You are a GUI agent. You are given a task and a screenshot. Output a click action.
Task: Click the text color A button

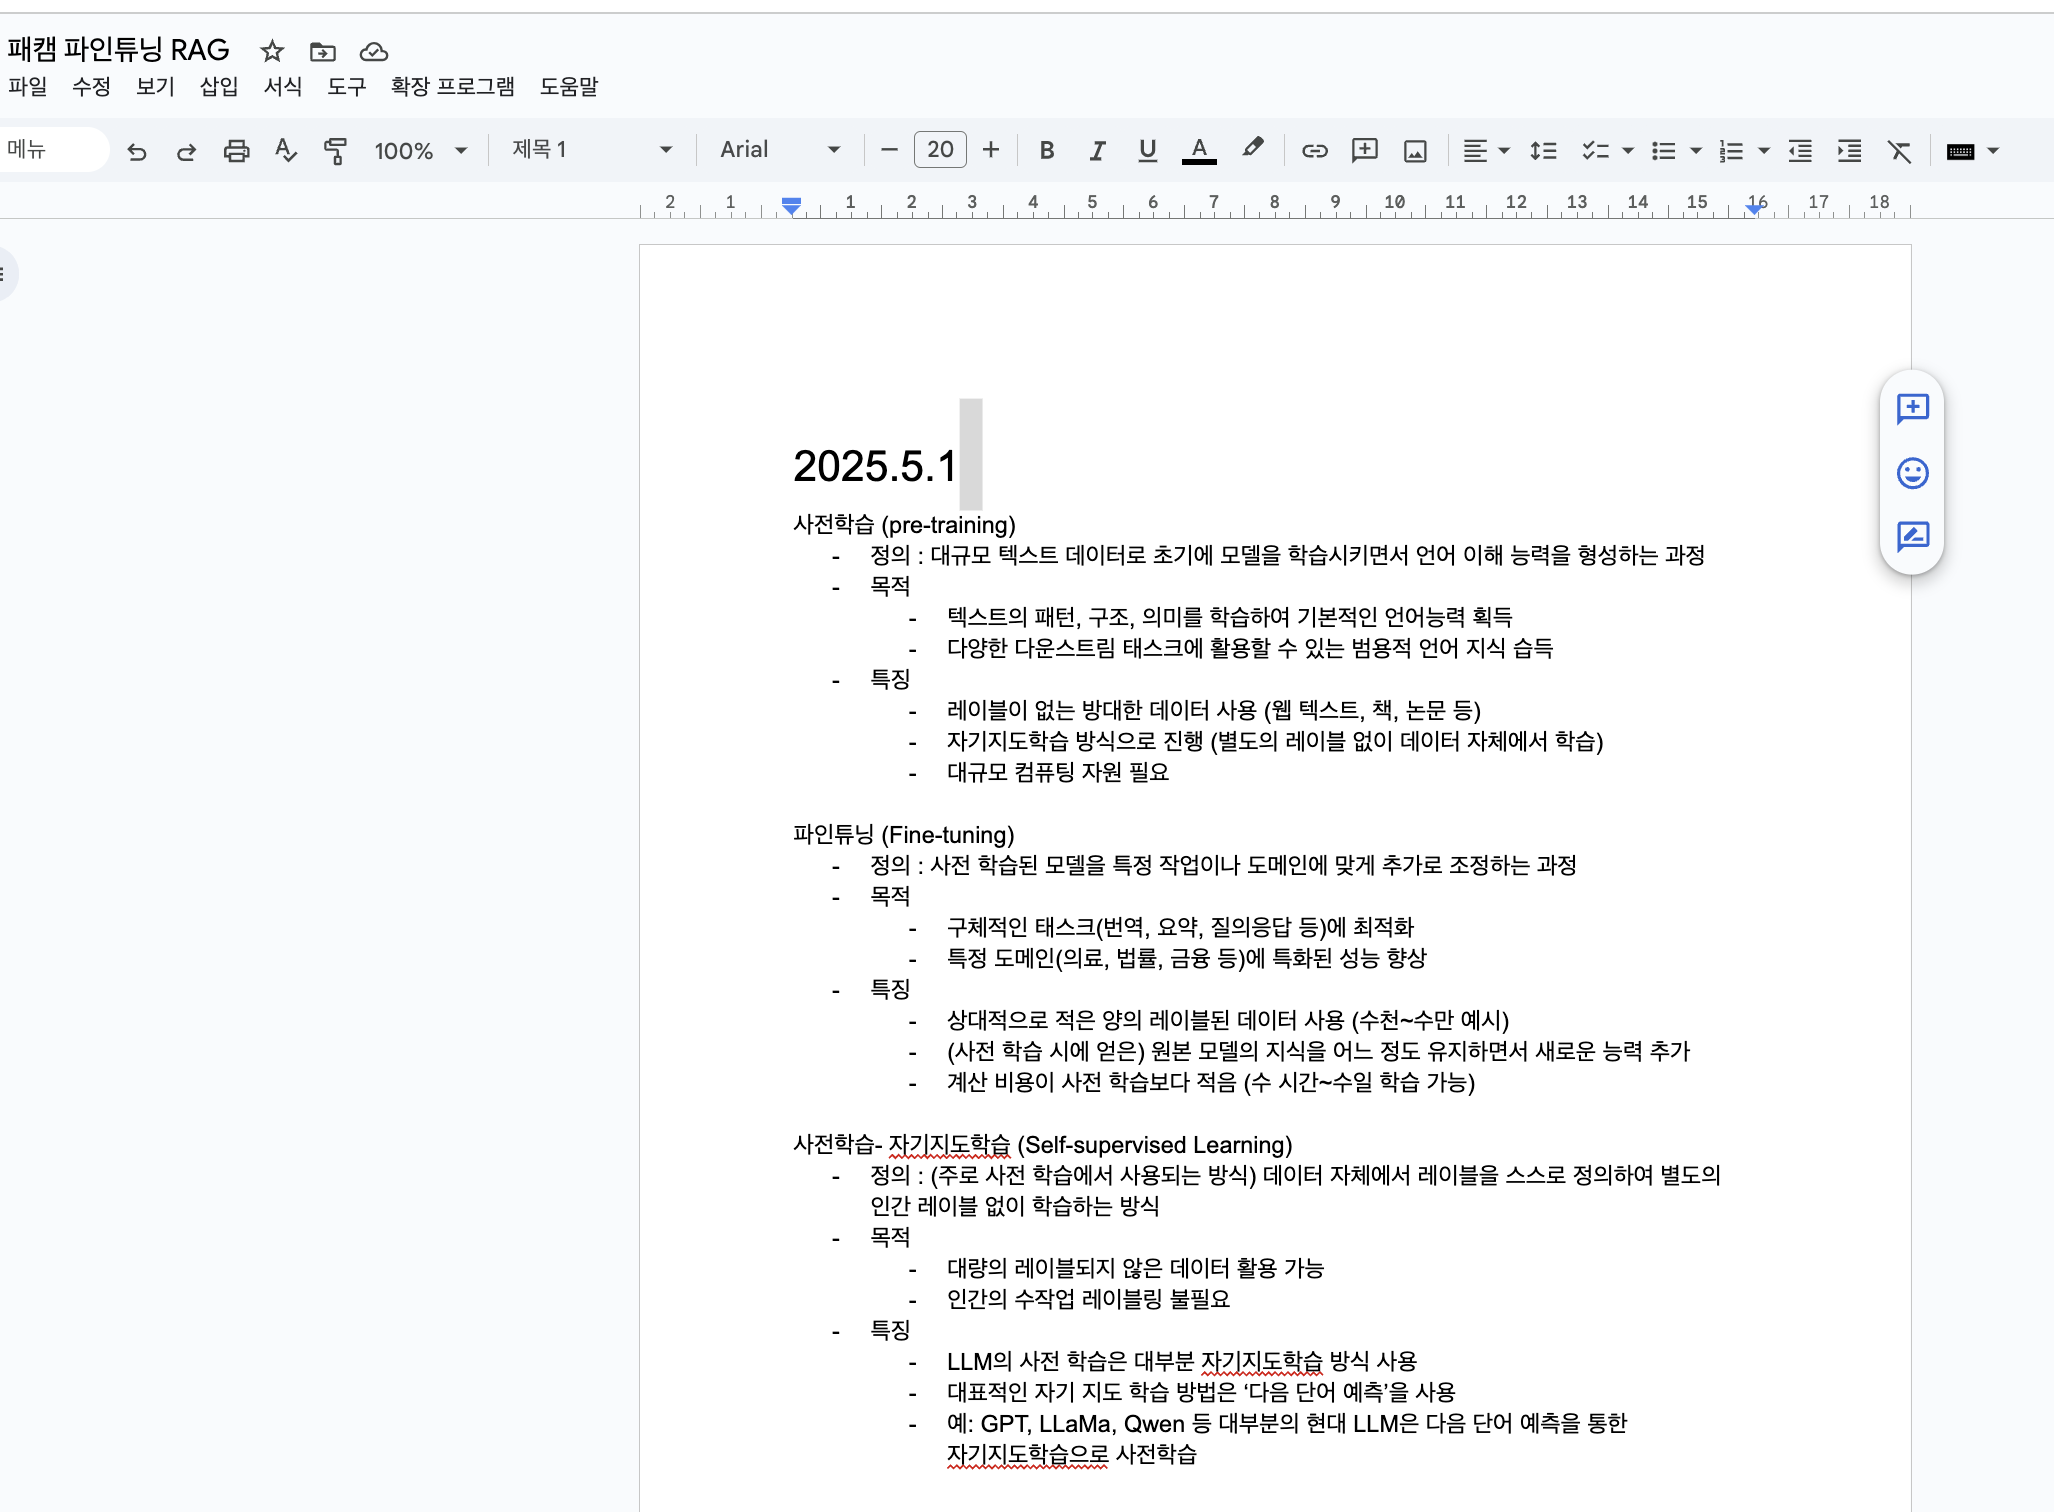point(1199,150)
